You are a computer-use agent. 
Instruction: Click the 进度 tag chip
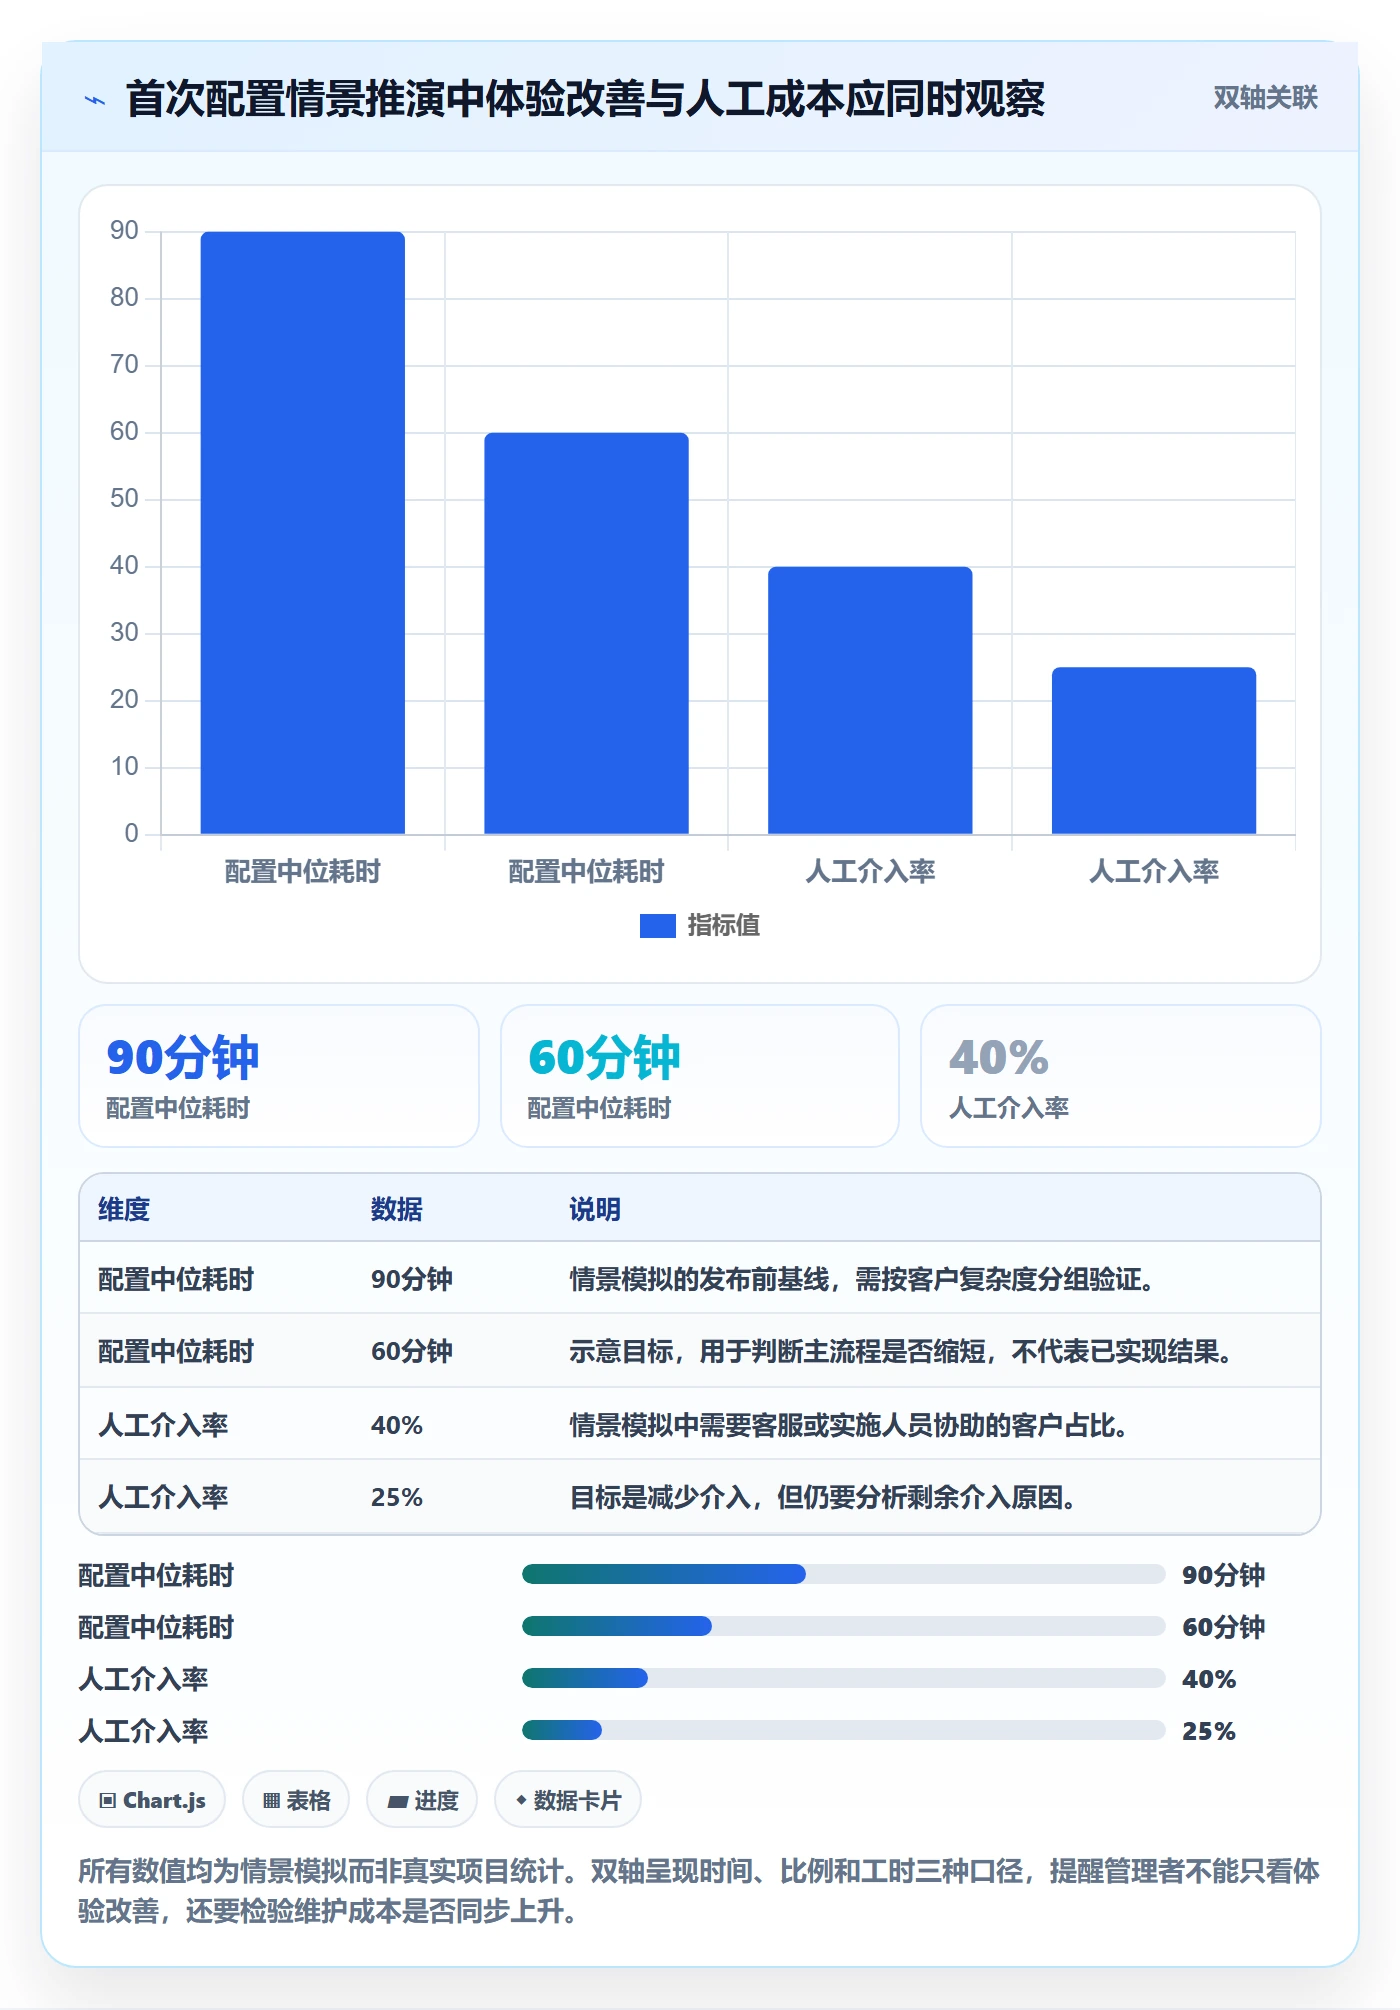(422, 1800)
